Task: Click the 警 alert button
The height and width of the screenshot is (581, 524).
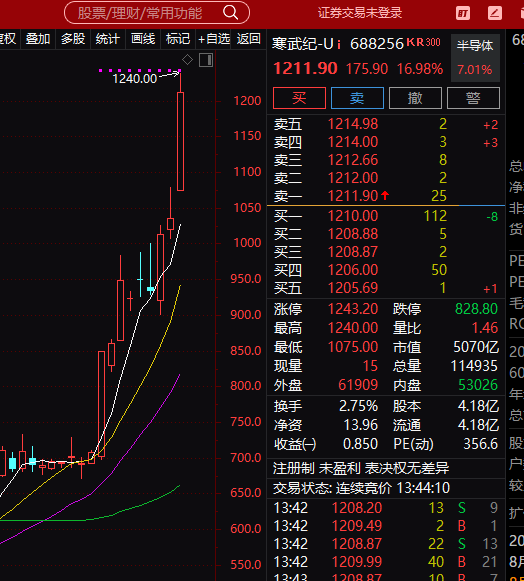Action: 473,98
